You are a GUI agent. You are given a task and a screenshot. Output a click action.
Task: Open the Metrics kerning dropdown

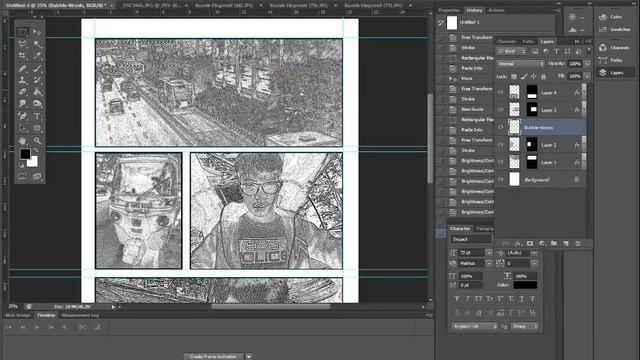coord(489,263)
